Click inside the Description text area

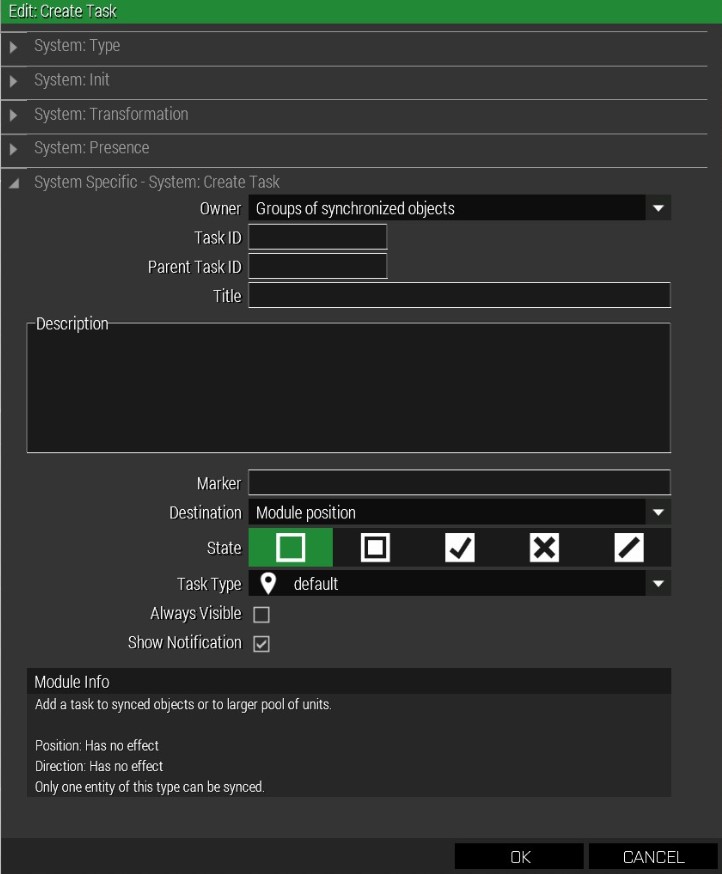348,388
